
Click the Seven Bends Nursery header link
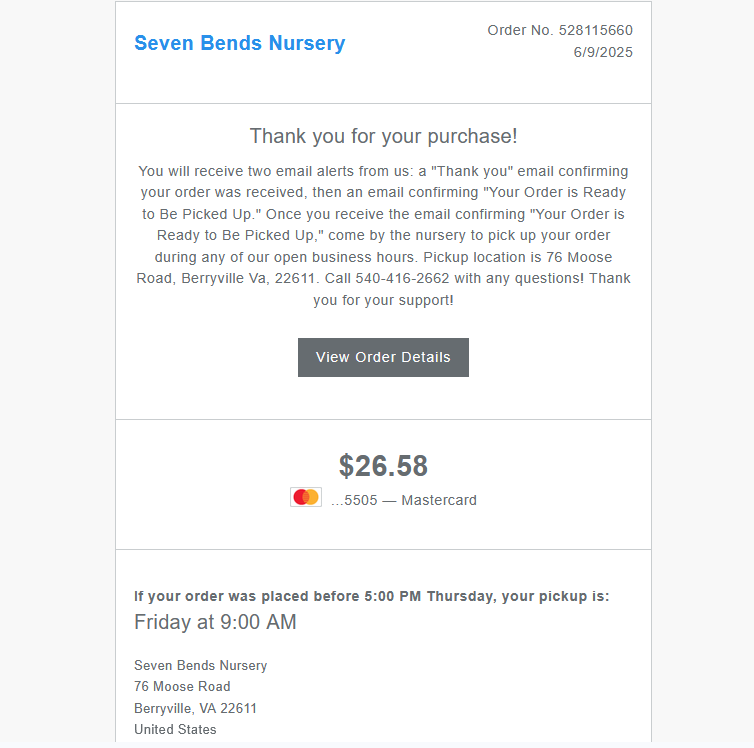pyautogui.click(x=239, y=43)
